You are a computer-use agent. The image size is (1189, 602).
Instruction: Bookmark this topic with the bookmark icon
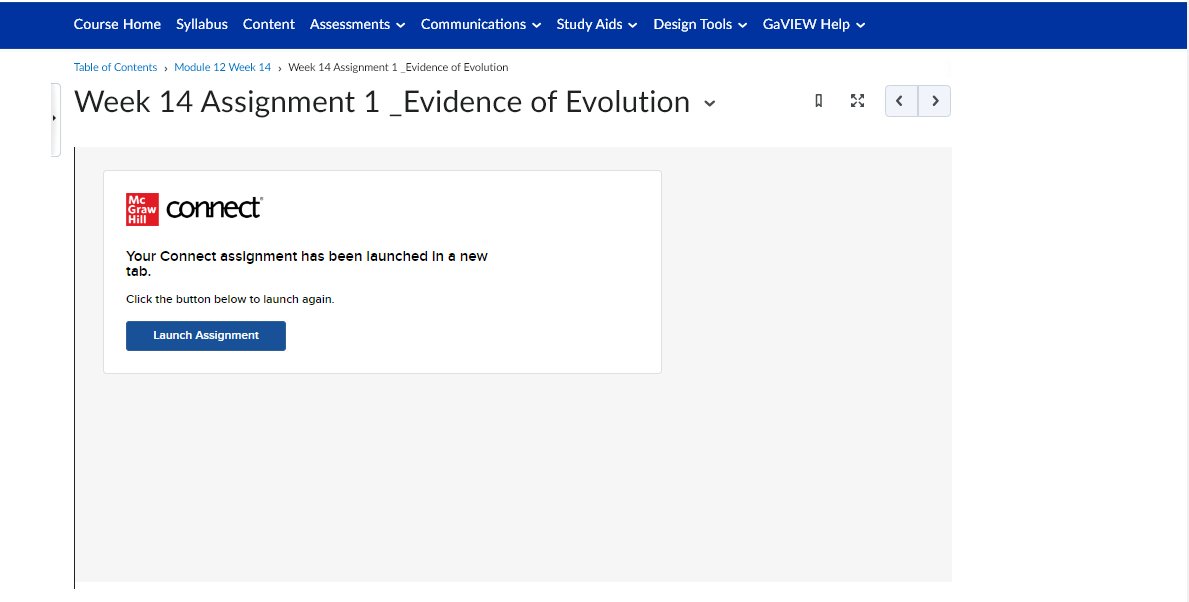click(x=818, y=101)
